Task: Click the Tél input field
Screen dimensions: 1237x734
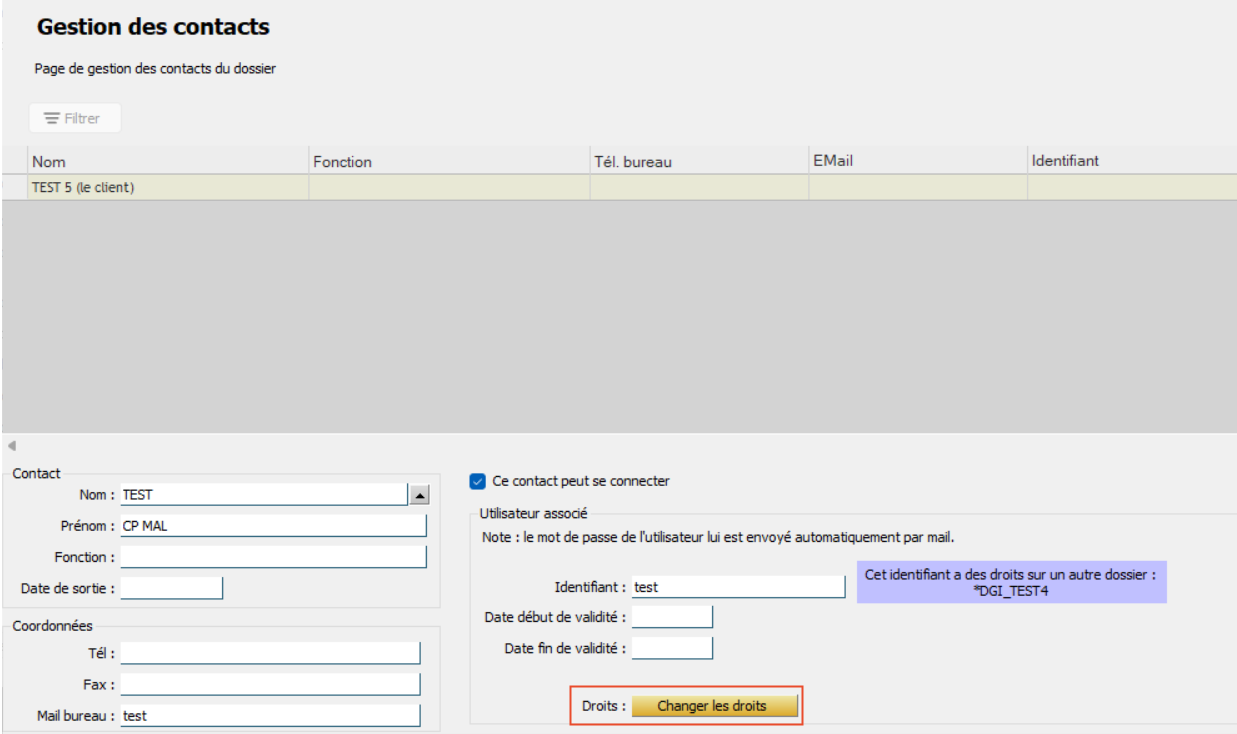Action: [269, 653]
